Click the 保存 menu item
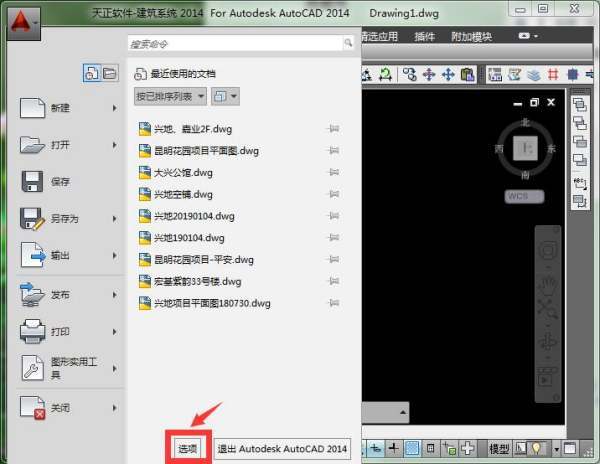The image size is (600, 464). coord(68,182)
